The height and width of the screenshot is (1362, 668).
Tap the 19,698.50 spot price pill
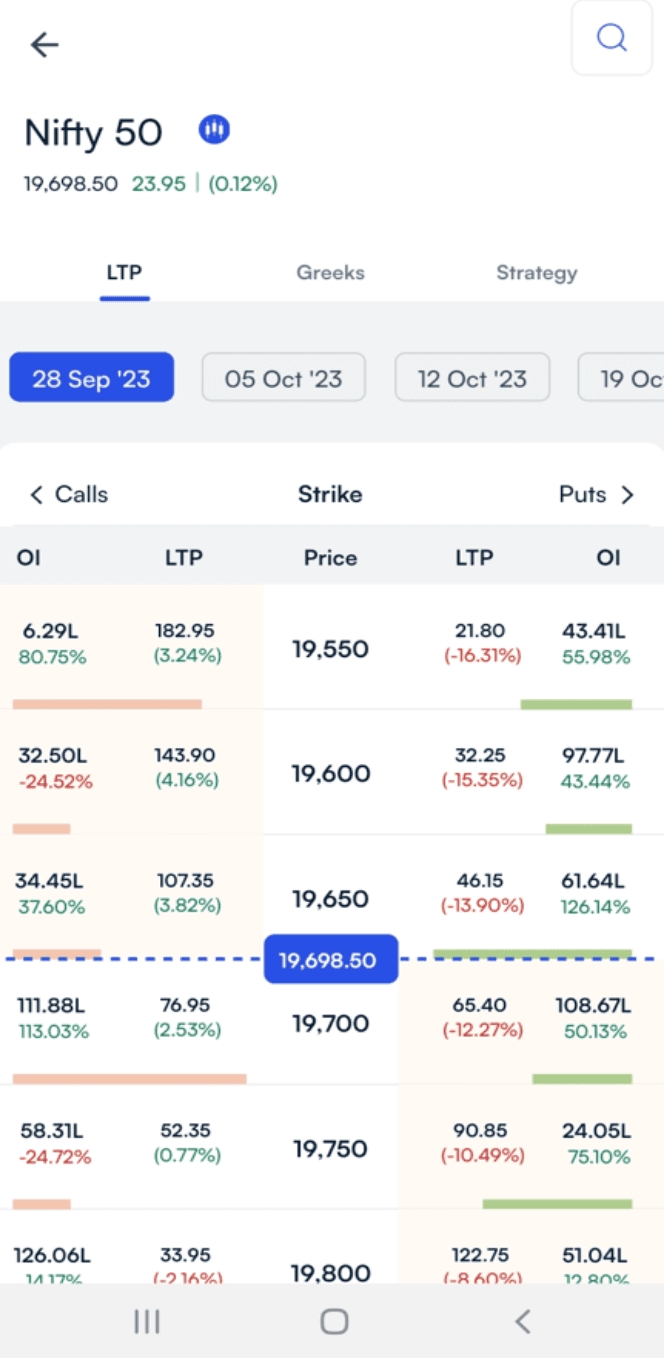330,958
